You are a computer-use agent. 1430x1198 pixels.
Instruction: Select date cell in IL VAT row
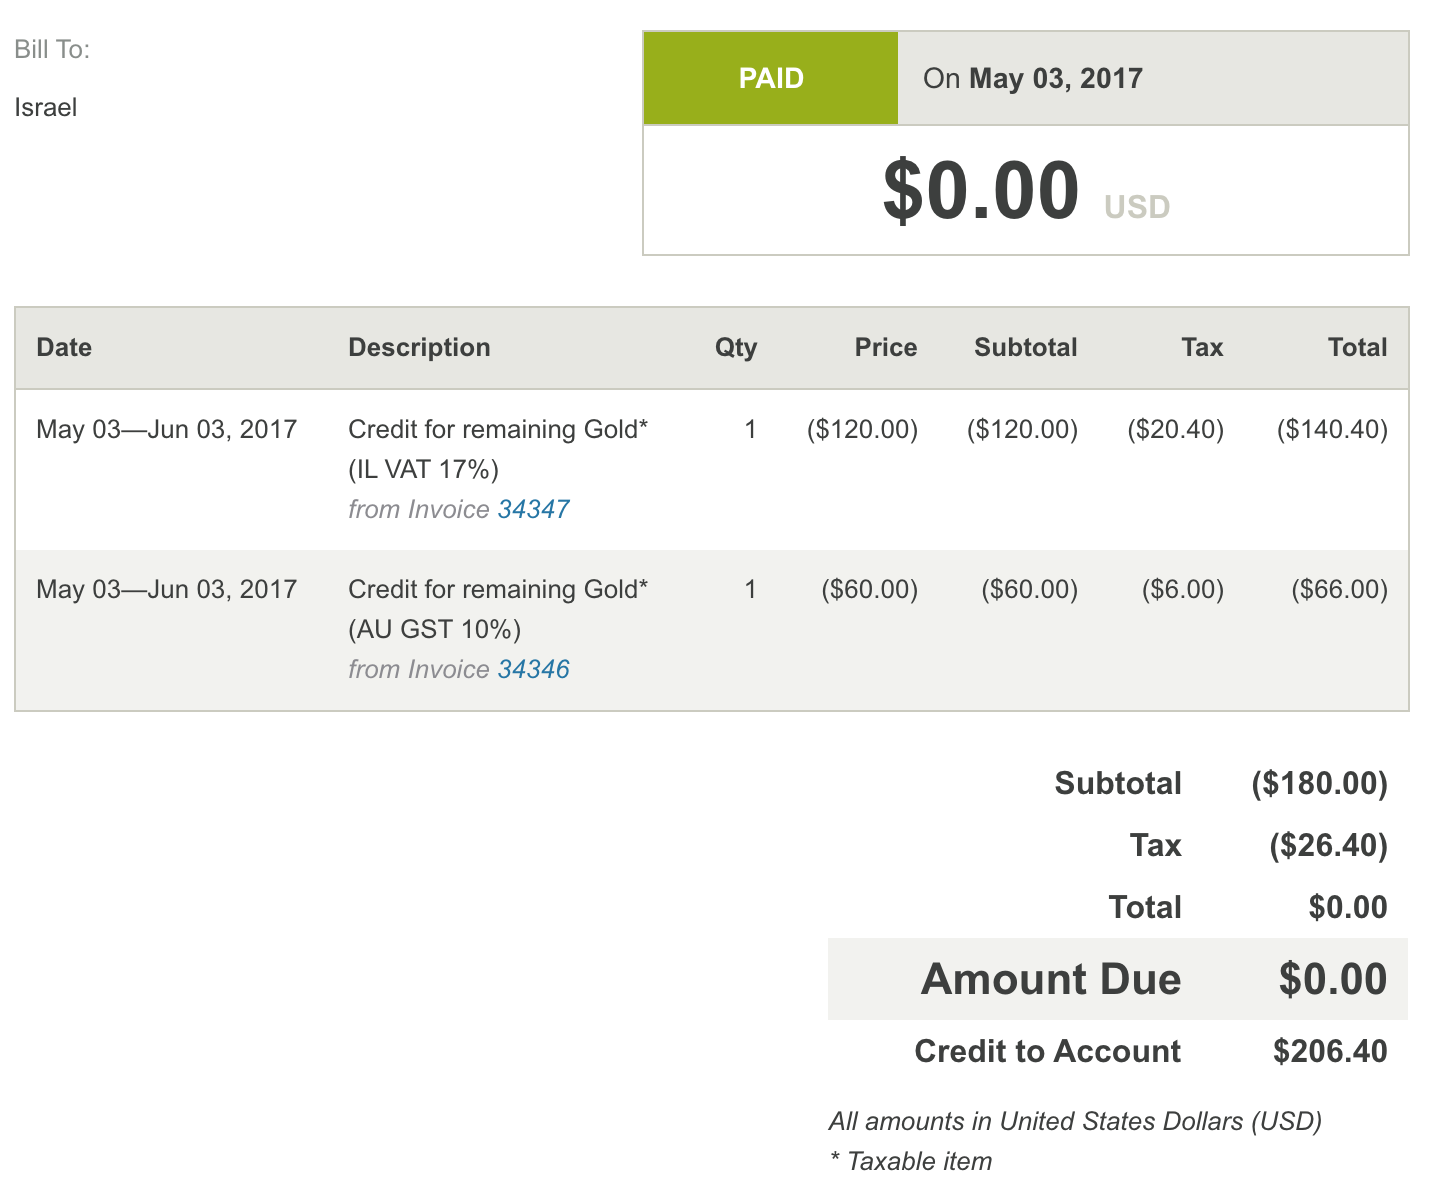[x=167, y=429]
